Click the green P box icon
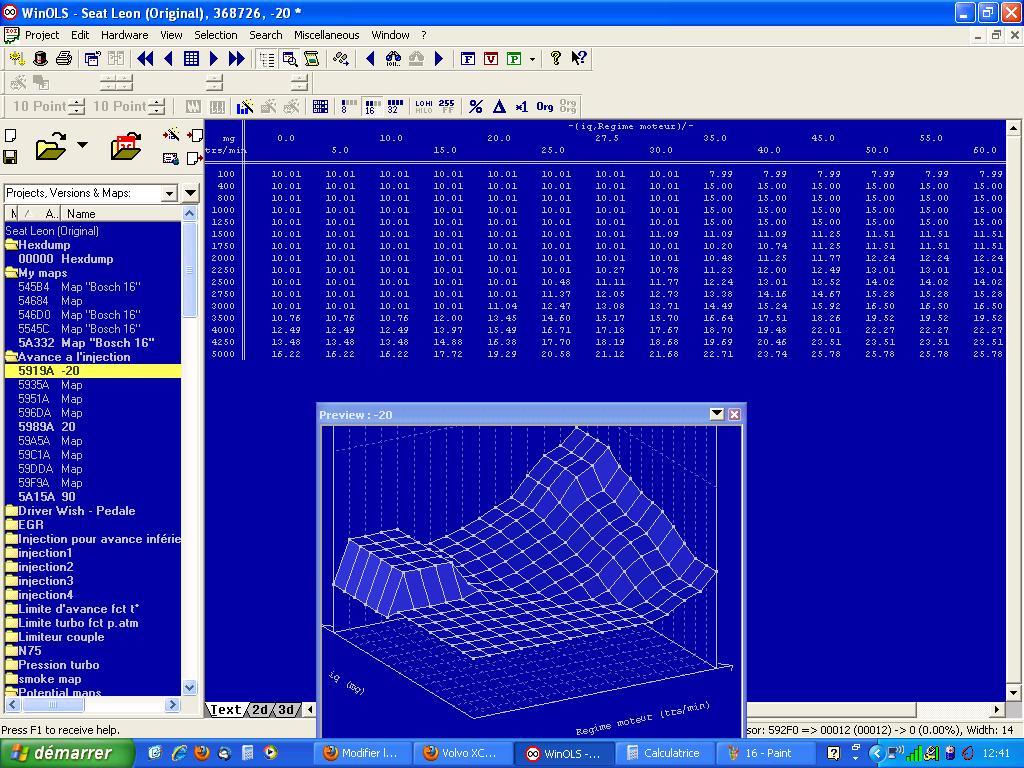This screenshot has height=768, width=1024. point(515,59)
